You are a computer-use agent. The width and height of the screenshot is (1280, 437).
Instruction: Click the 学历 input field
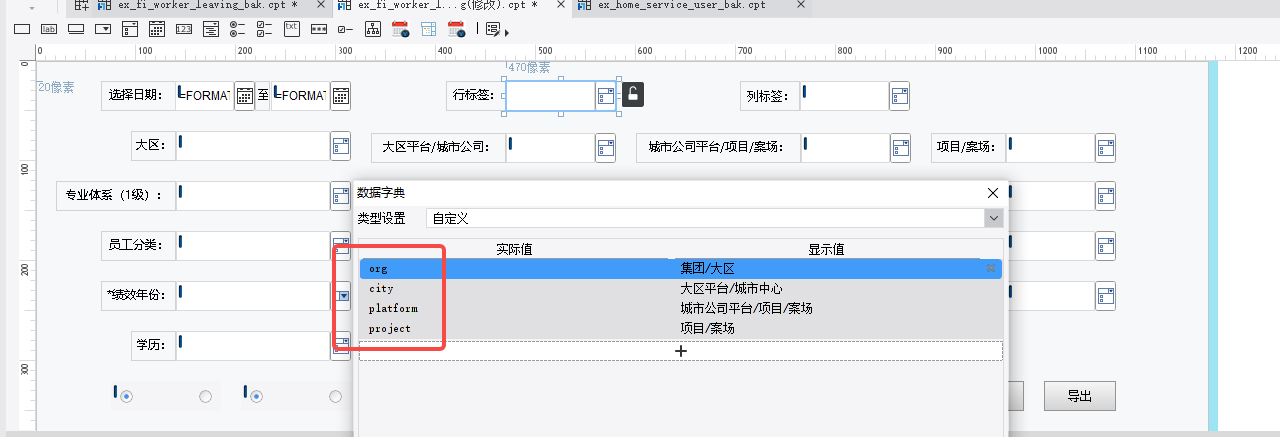(253, 346)
